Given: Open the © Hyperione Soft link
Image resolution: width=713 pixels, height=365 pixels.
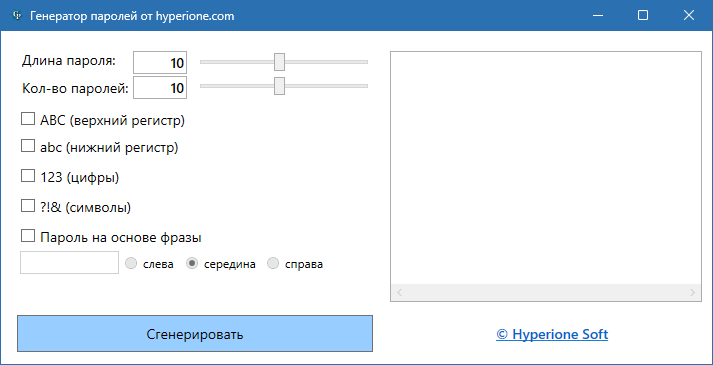Looking at the screenshot, I should coord(552,335).
